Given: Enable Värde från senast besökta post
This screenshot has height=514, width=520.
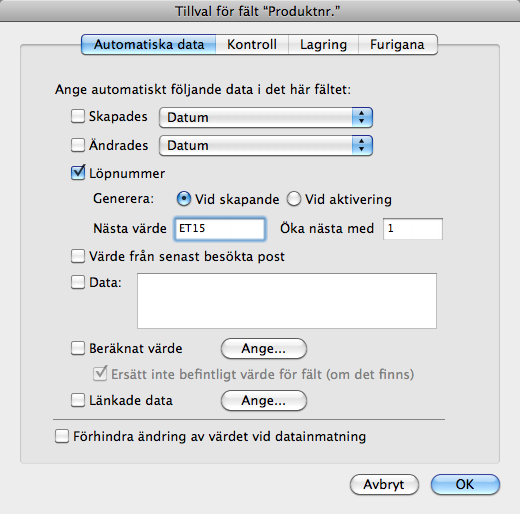Looking at the screenshot, I should [78, 256].
